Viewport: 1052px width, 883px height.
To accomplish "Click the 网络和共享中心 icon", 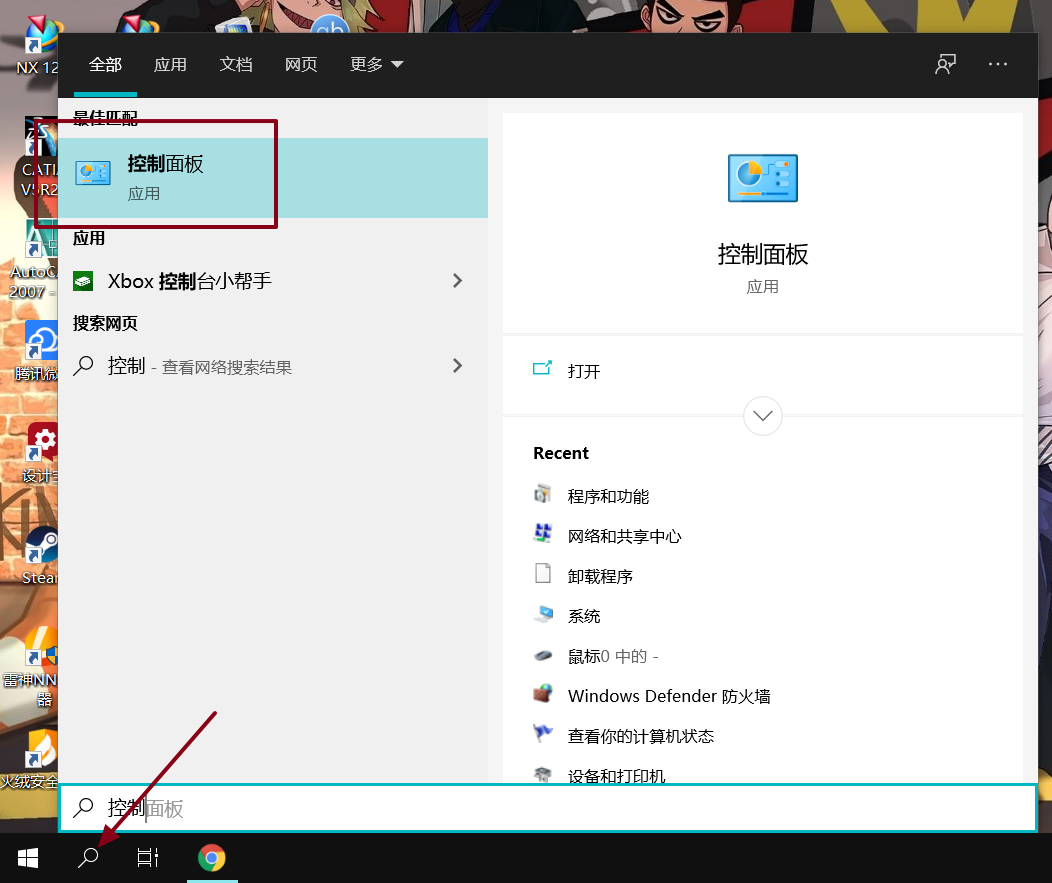I will (x=543, y=534).
